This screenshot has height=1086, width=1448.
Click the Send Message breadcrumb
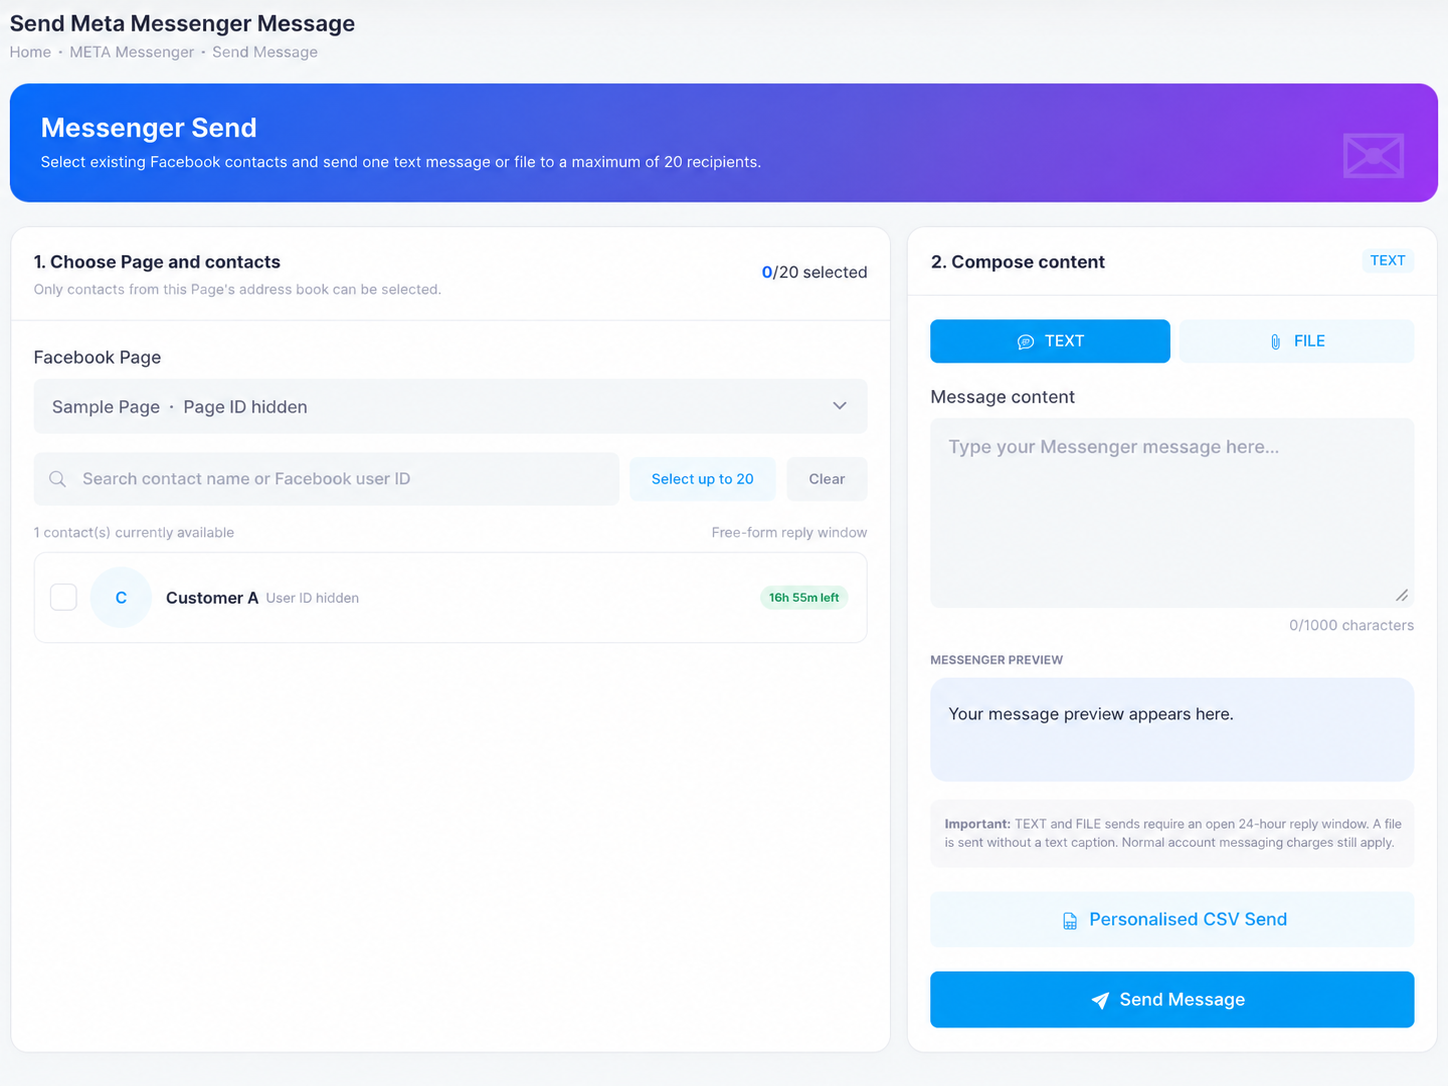click(x=265, y=52)
